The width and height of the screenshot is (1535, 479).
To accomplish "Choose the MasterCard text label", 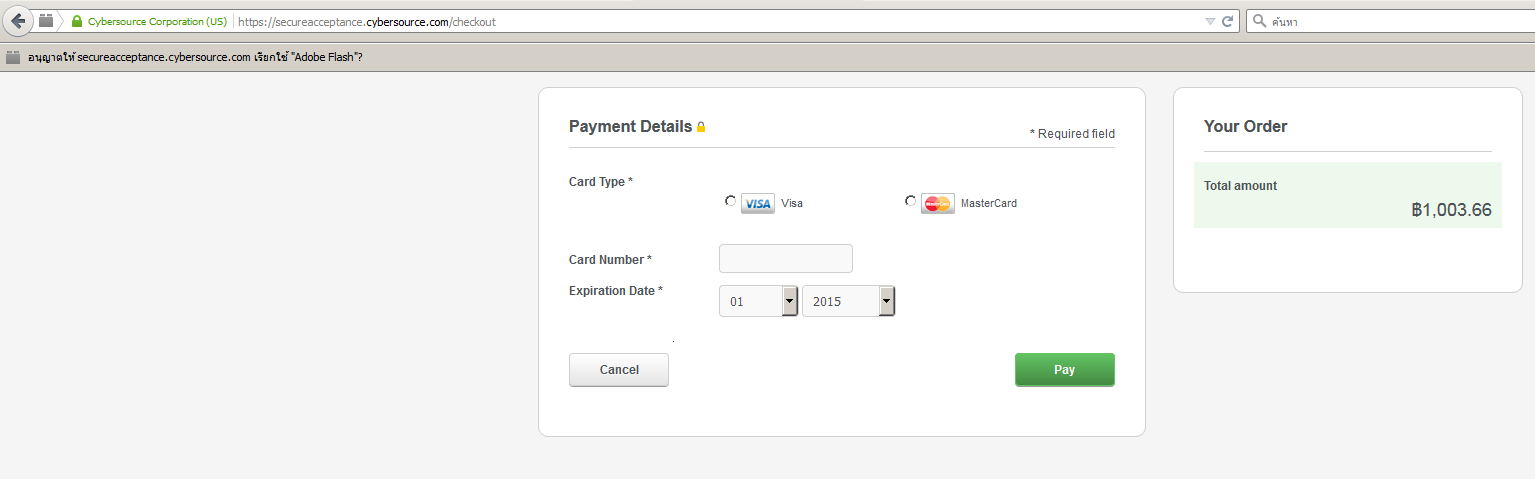I will (989, 203).
